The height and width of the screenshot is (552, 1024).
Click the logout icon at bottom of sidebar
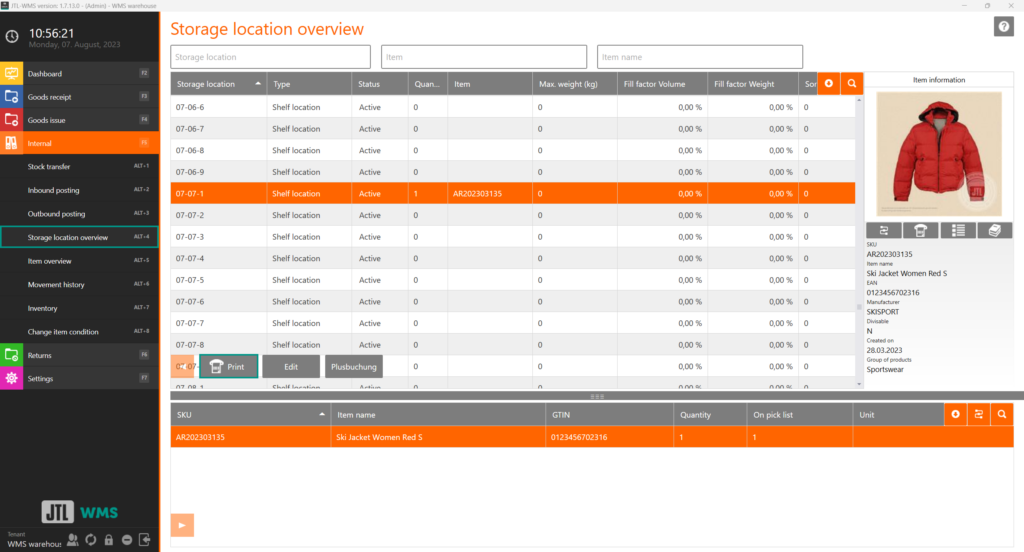pyautogui.click(x=146, y=540)
